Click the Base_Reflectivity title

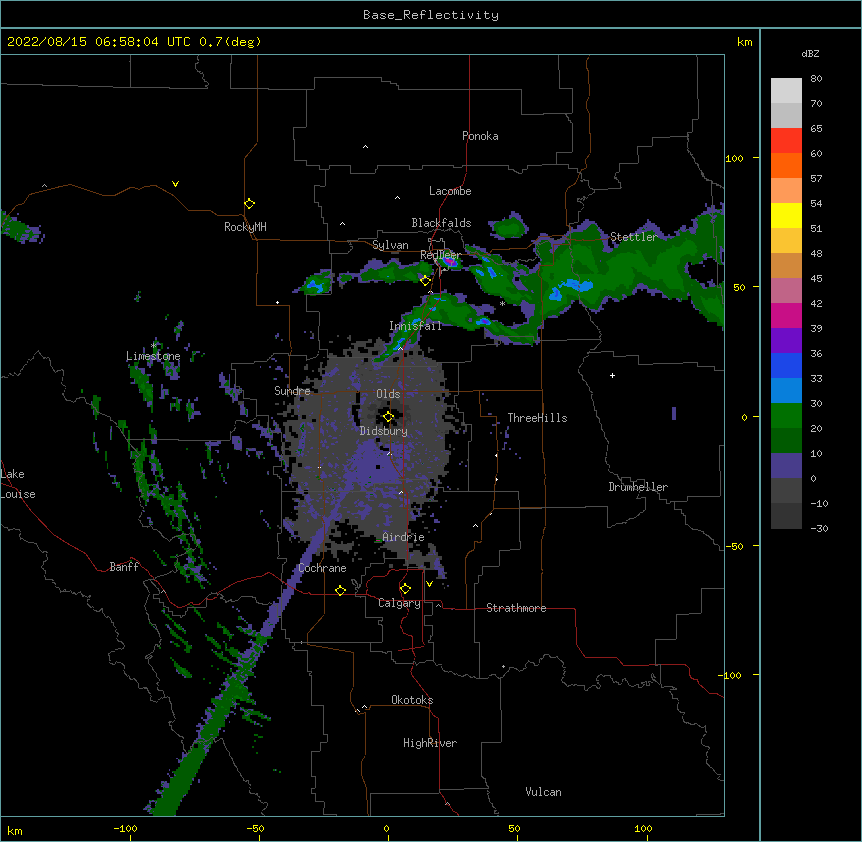pyautogui.click(x=431, y=15)
